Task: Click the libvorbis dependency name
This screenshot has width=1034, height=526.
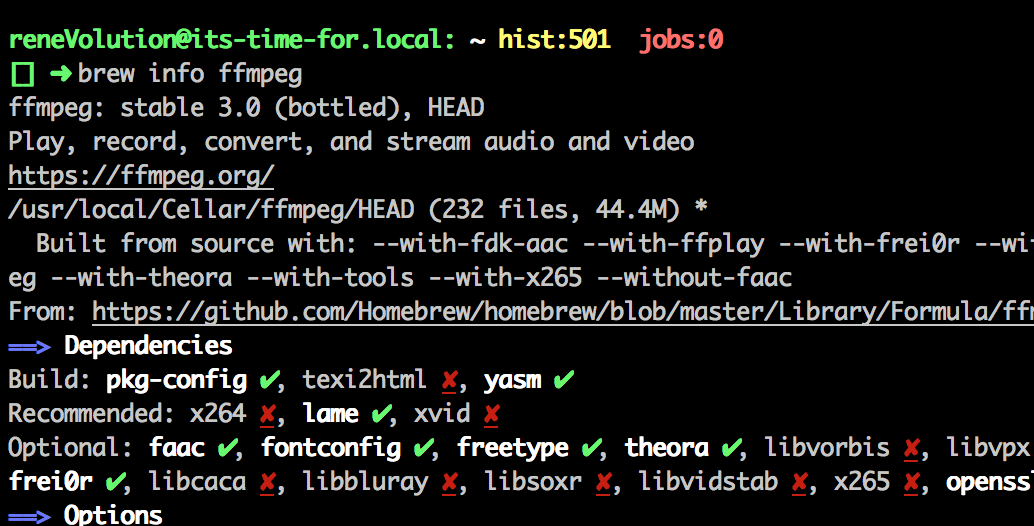Action: coord(827,448)
